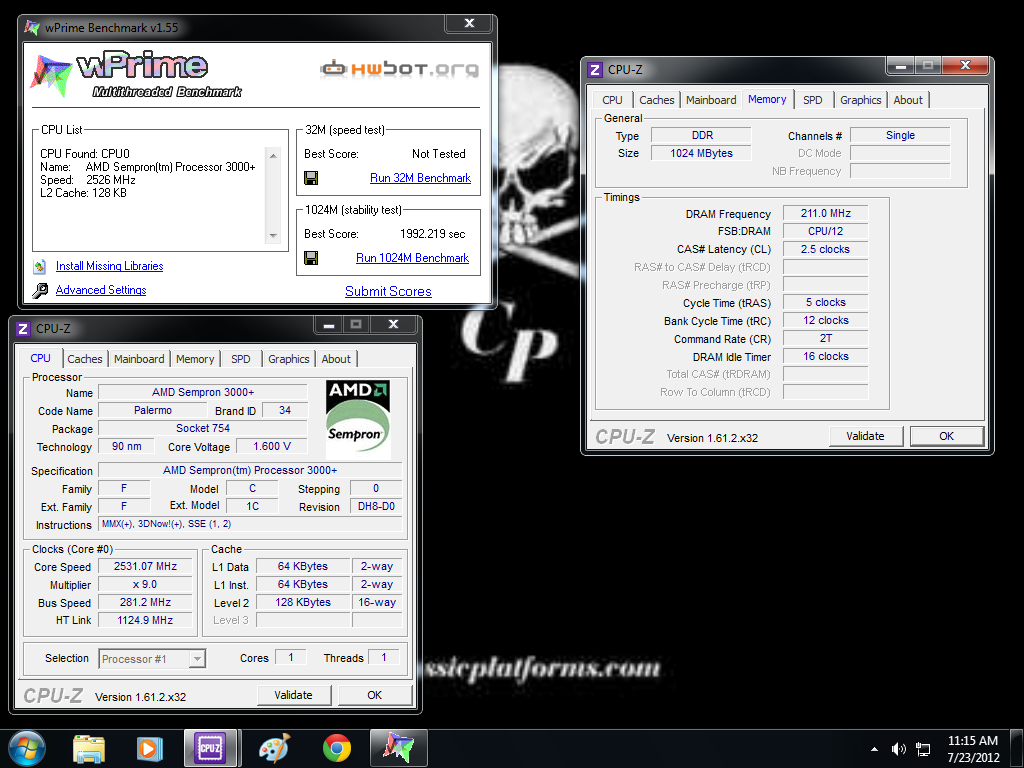Switch to Graphics tab in bottom CPU-Z window
The image size is (1024, 768).
click(x=289, y=359)
